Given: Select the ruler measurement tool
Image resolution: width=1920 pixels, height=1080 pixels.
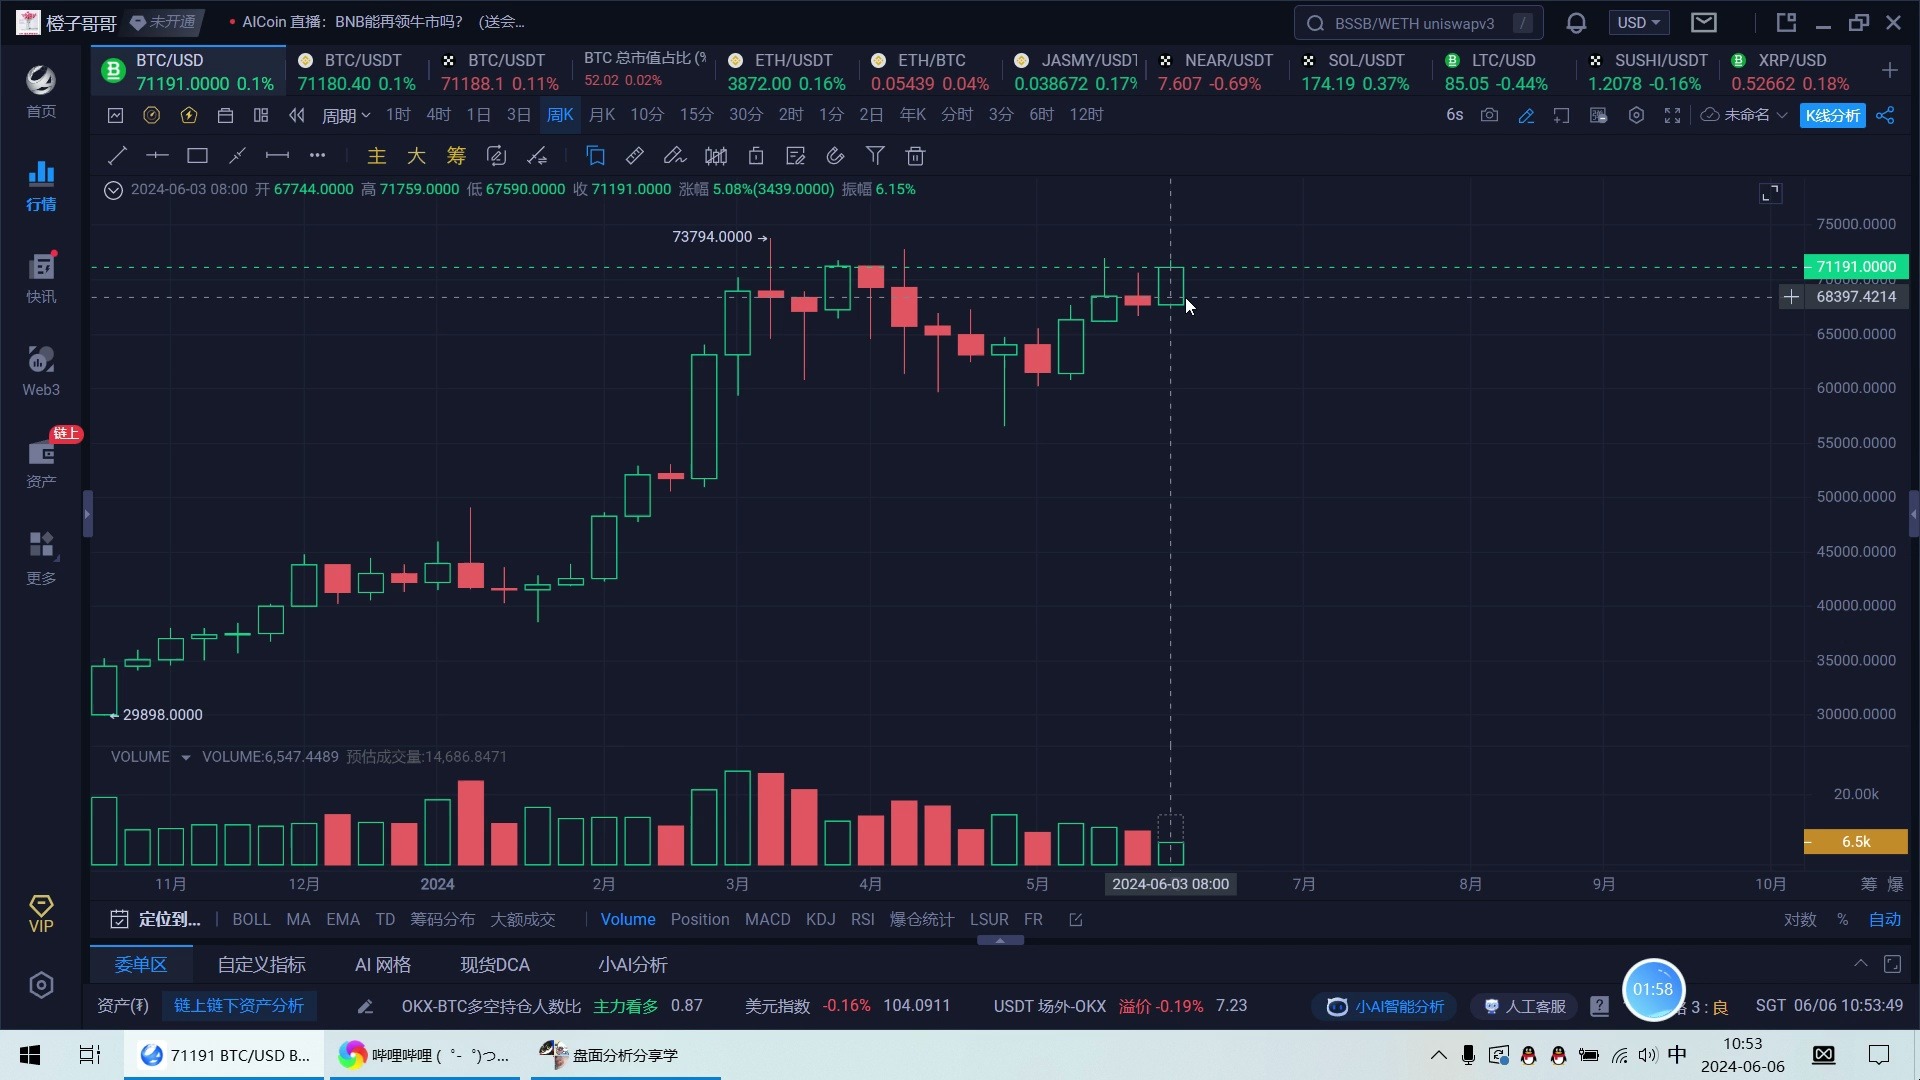Looking at the screenshot, I should point(635,156).
